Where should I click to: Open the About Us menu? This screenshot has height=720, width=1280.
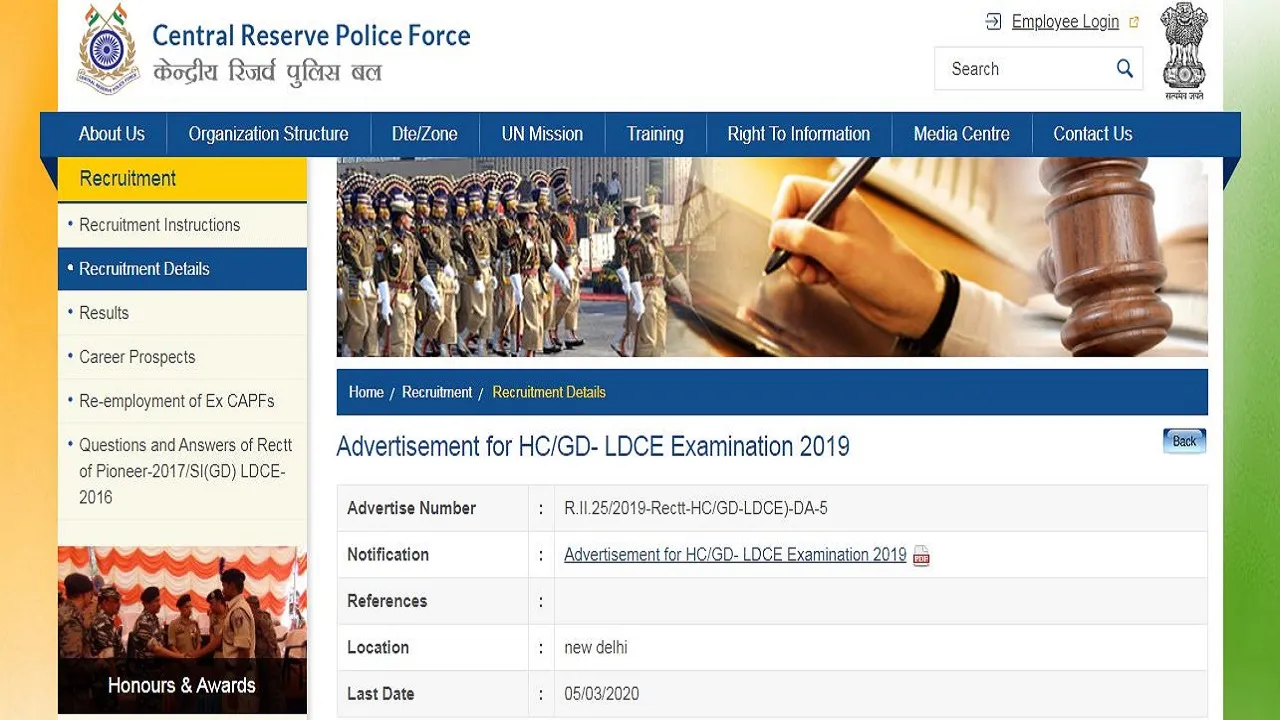(112, 134)
